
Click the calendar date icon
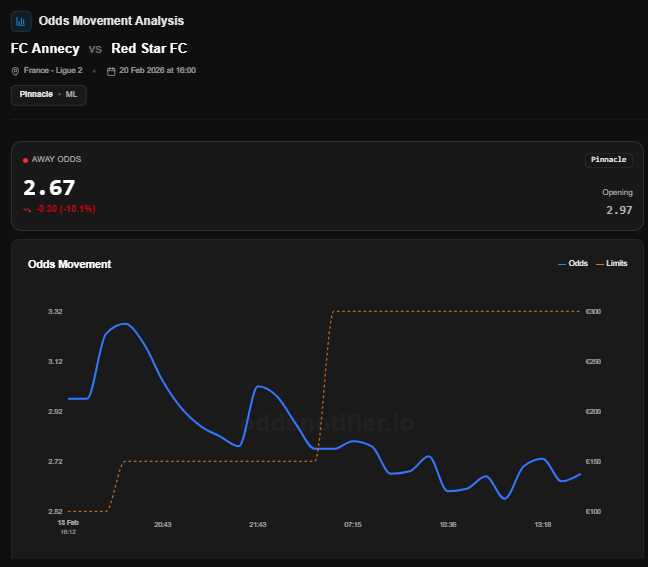(x=111, y=71)
